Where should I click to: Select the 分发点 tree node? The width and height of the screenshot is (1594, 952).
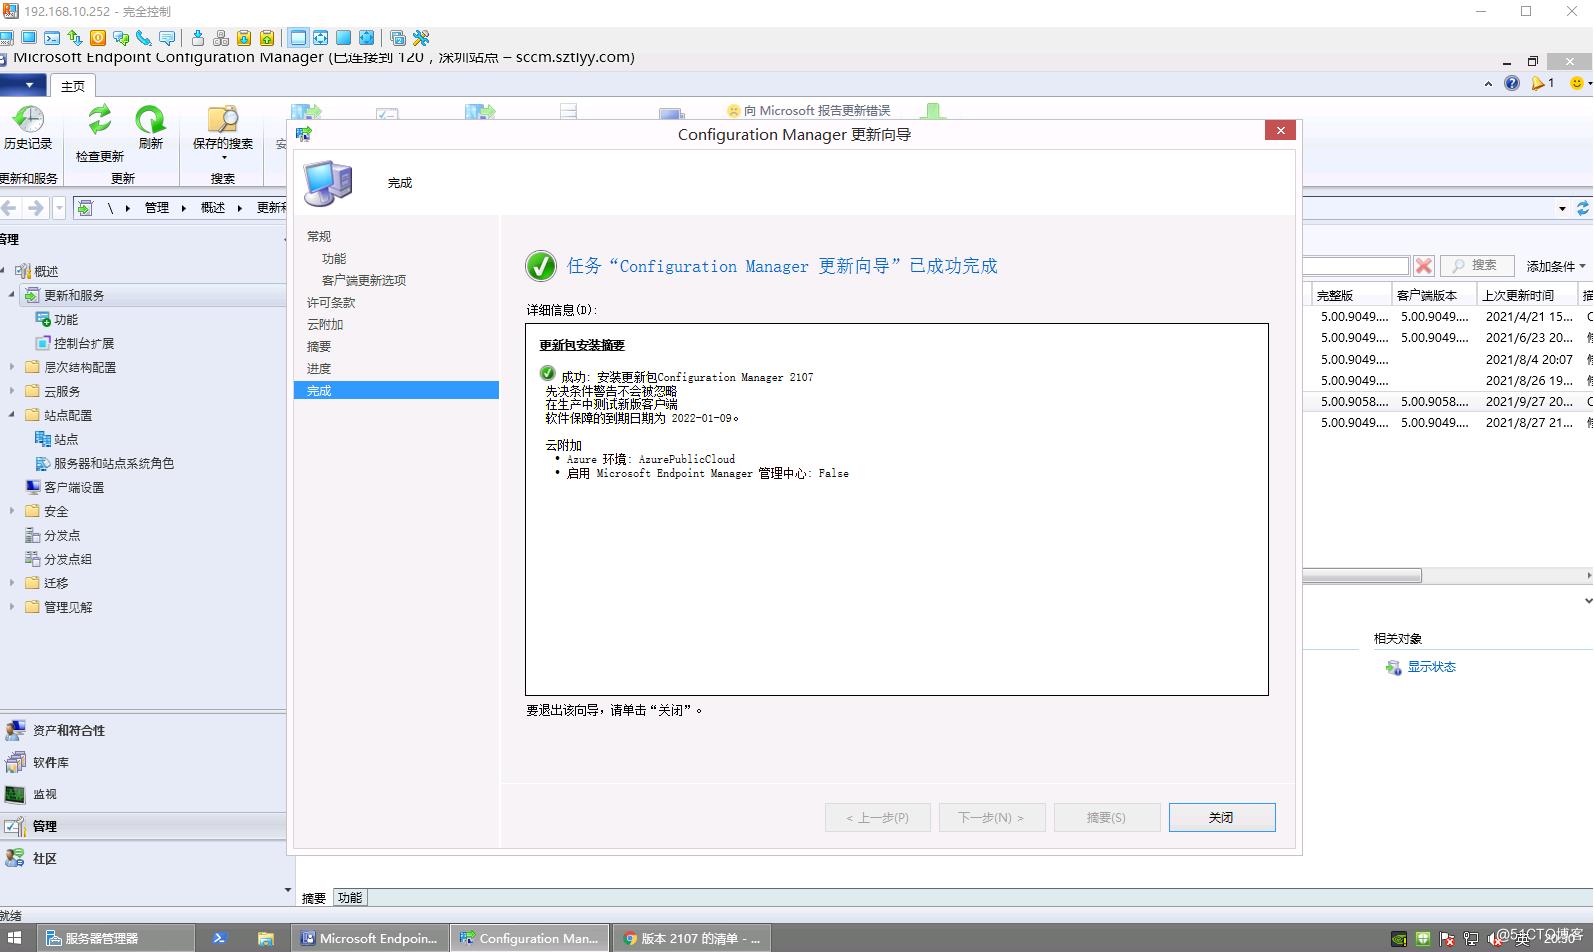tap(62, 535)
